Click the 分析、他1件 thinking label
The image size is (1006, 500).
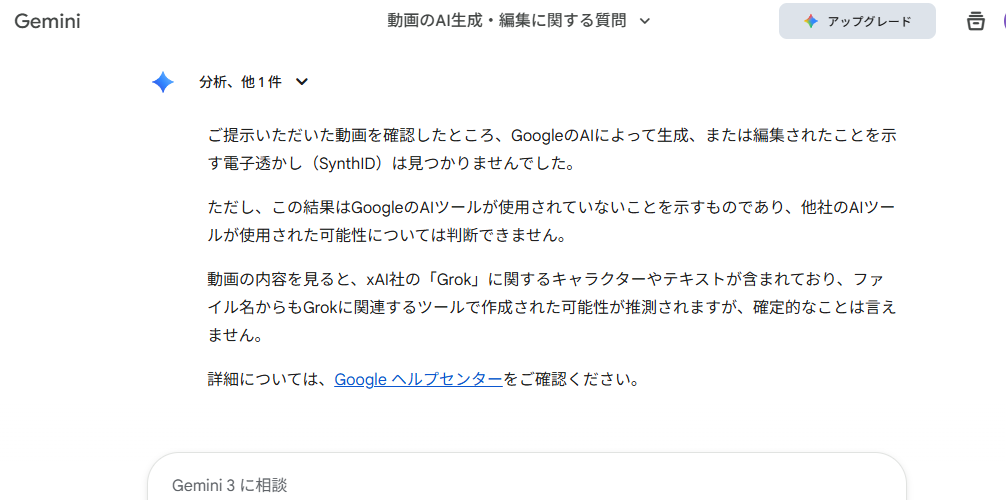click(x=240, y=82)
